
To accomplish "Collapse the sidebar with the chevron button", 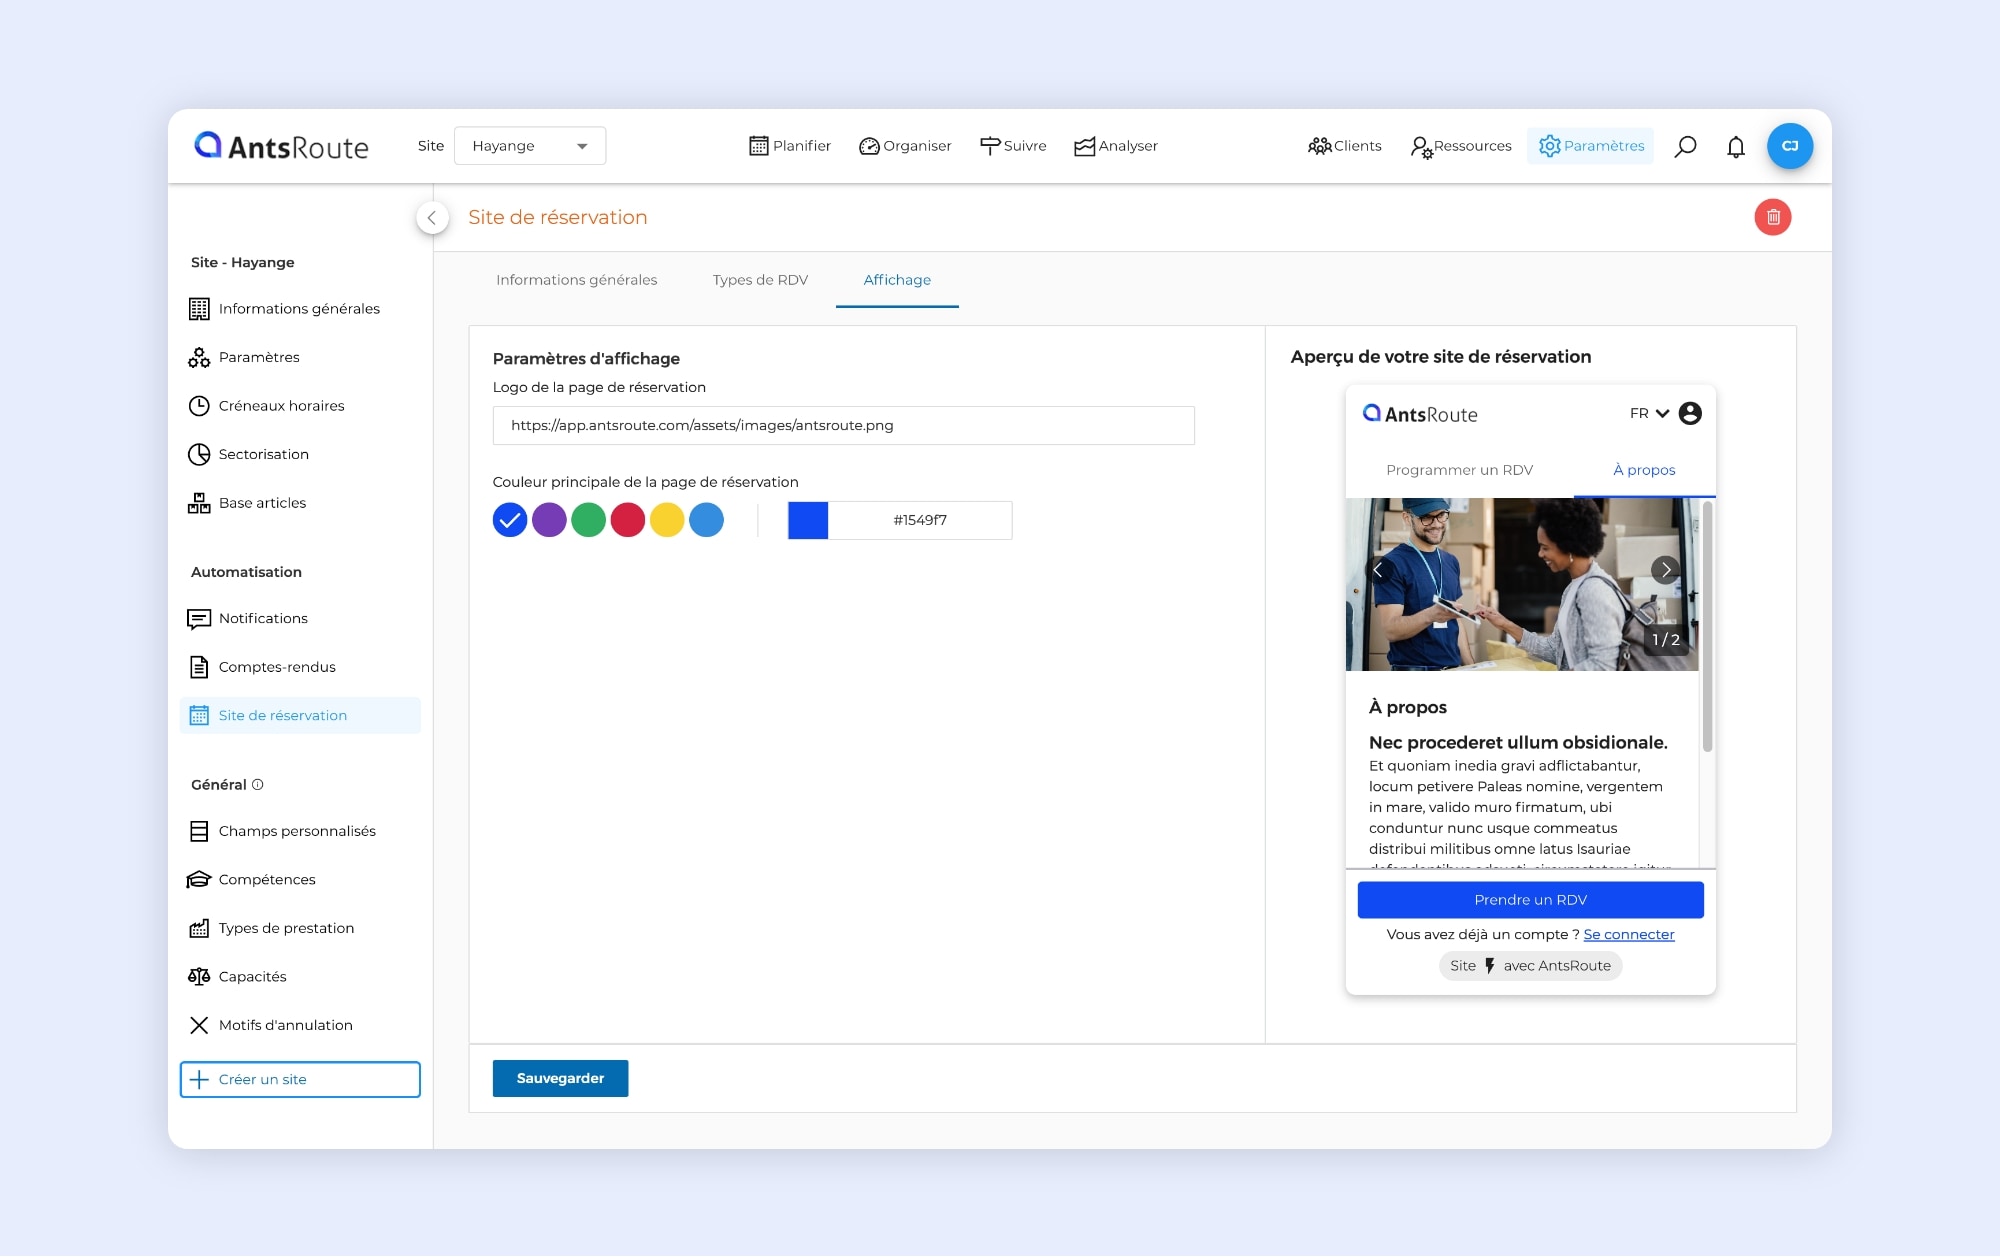I will tap(432, 217).
